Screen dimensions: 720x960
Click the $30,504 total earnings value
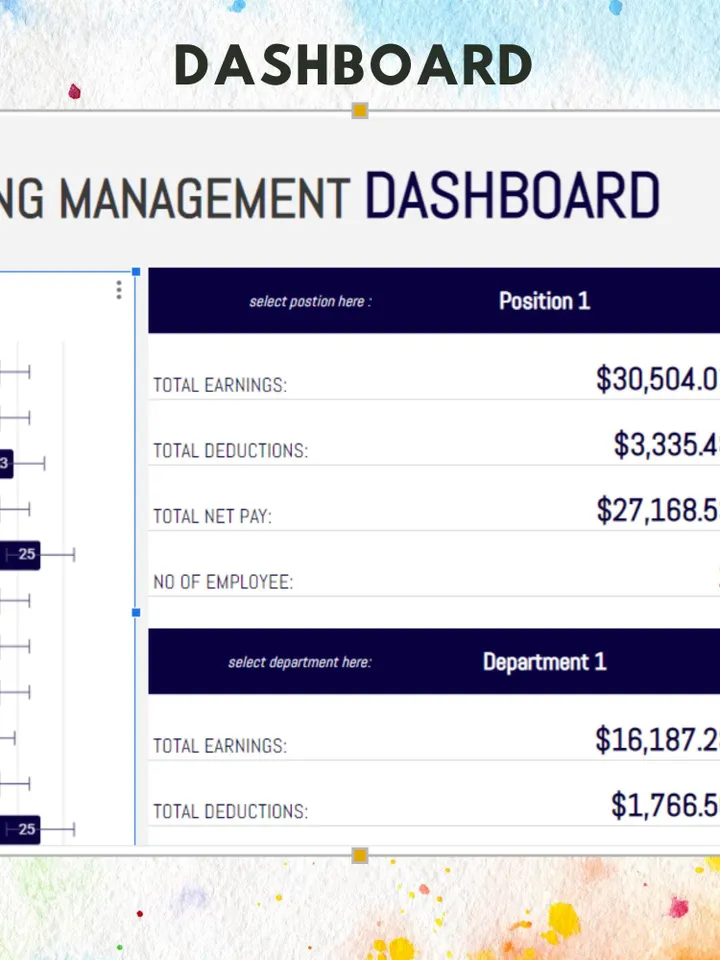(658, 379)
